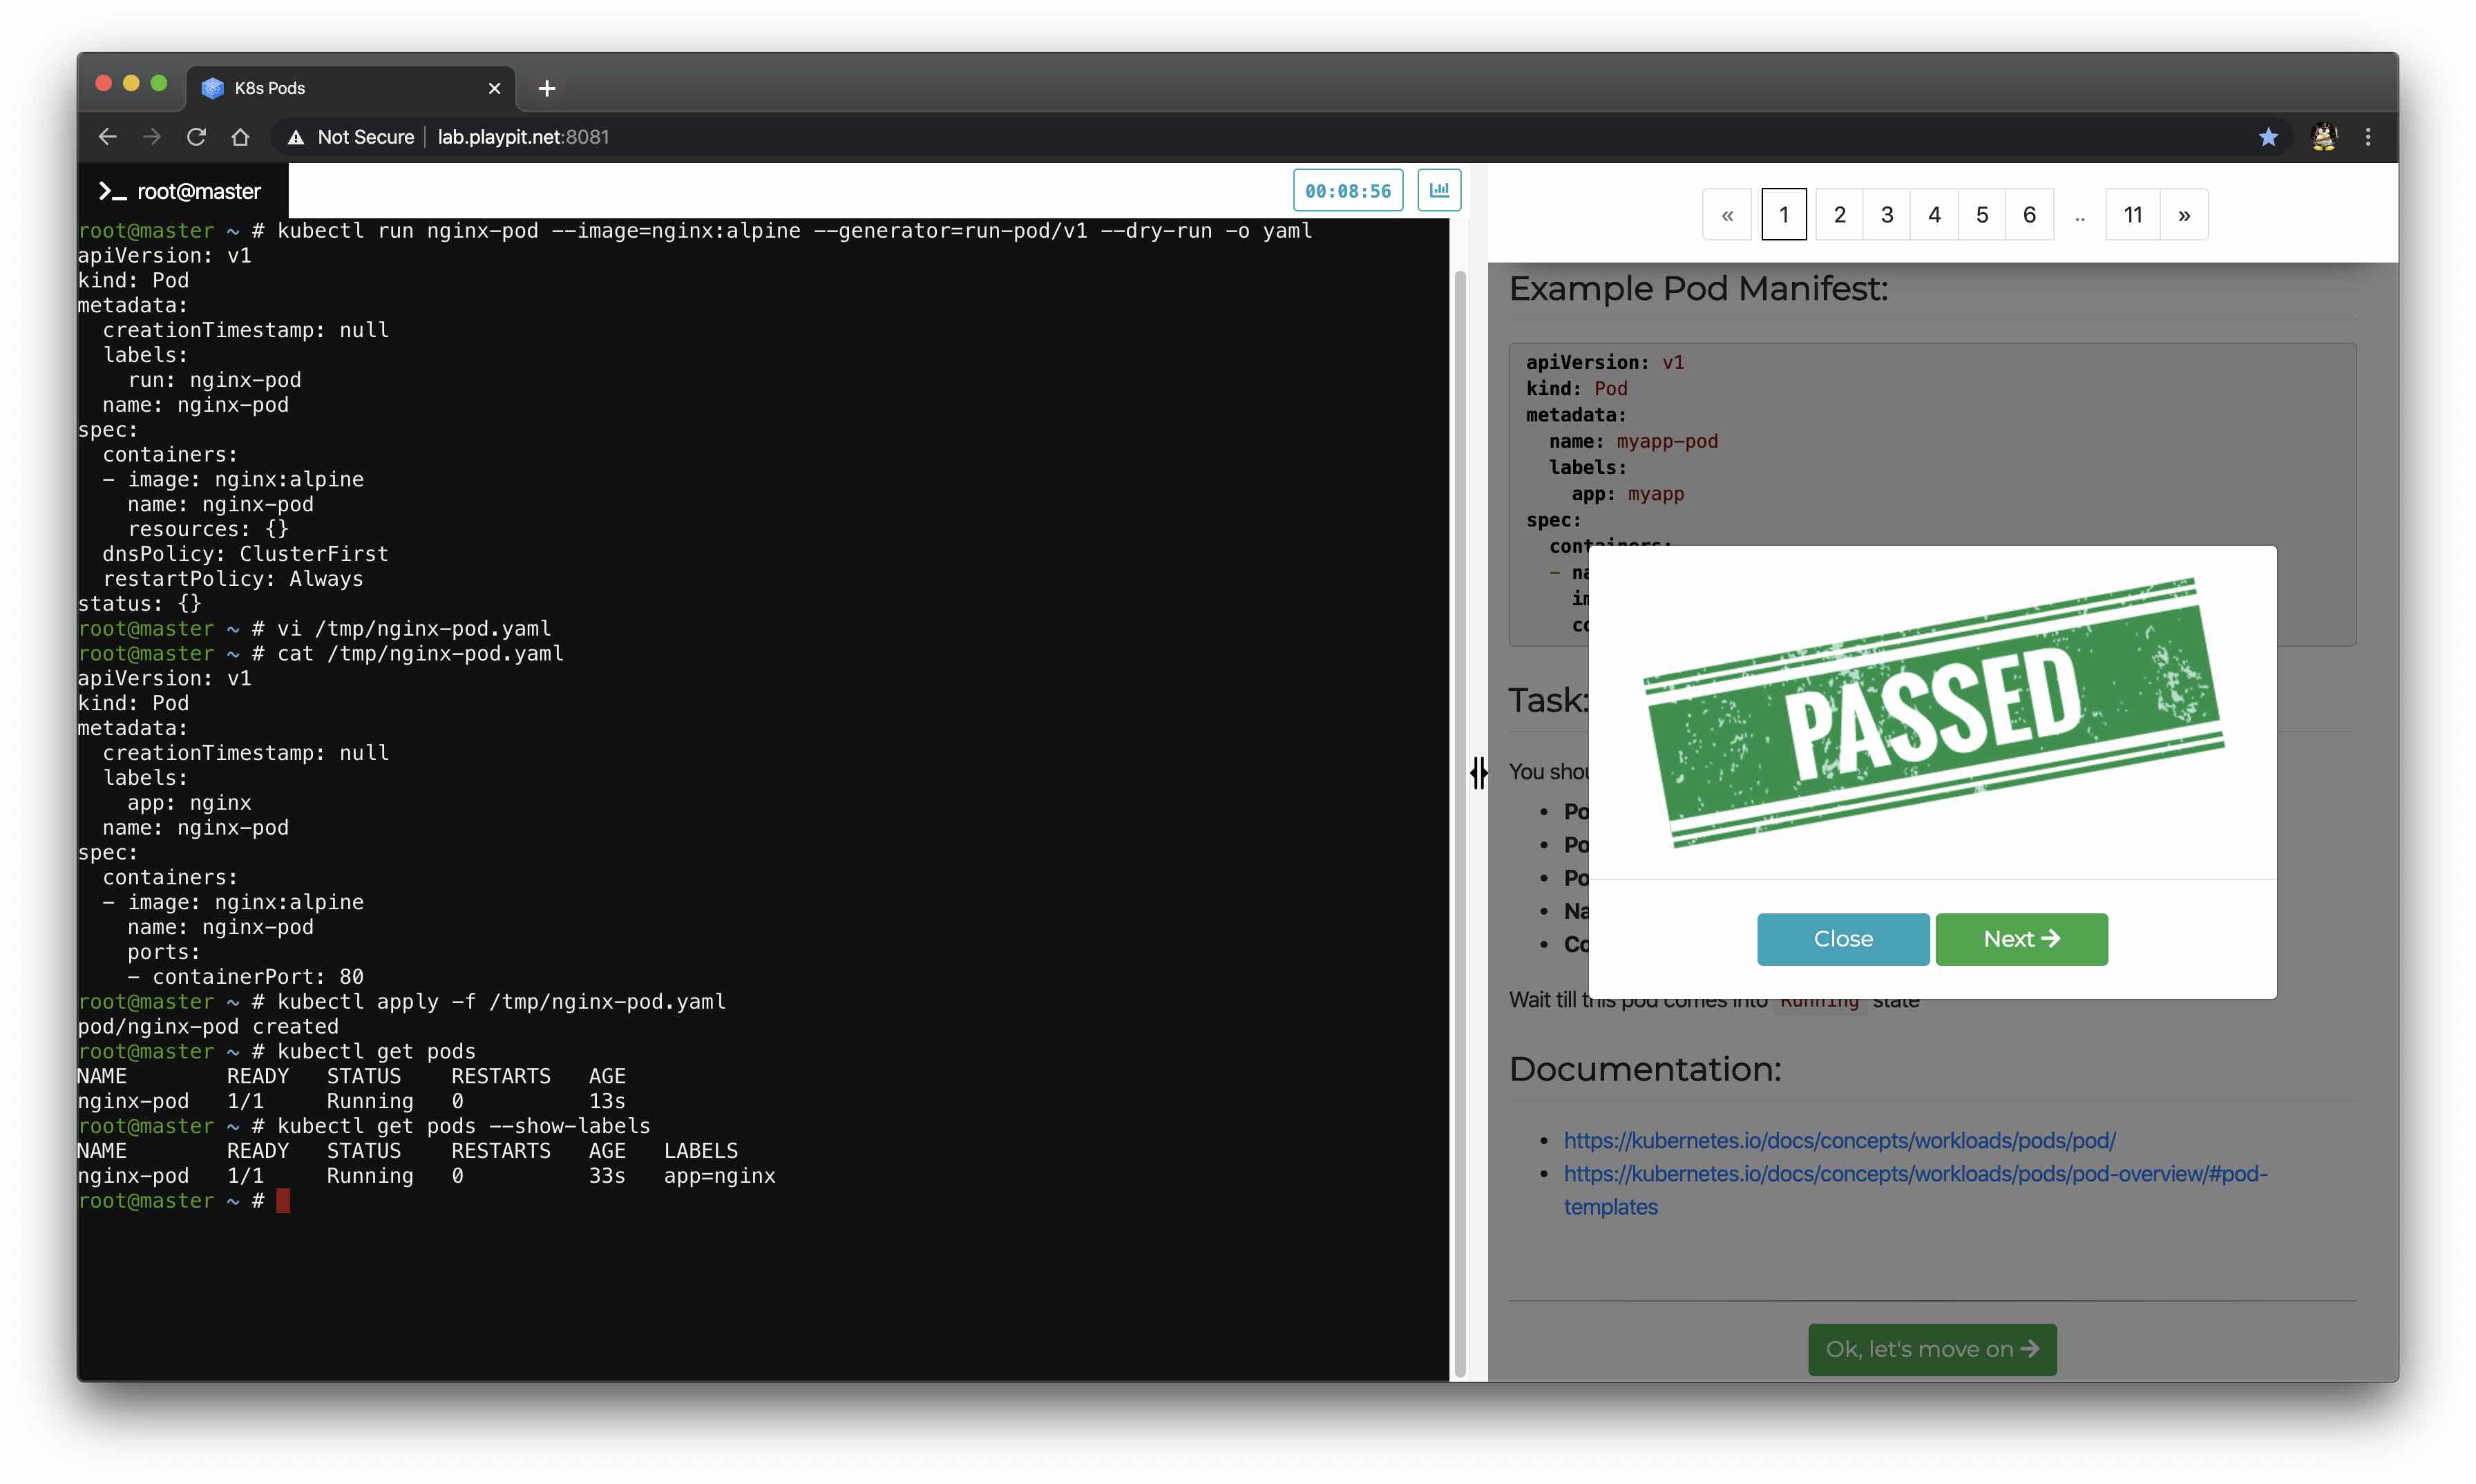
Task: Click the next page double chevron
Action: pos(2184,215)
